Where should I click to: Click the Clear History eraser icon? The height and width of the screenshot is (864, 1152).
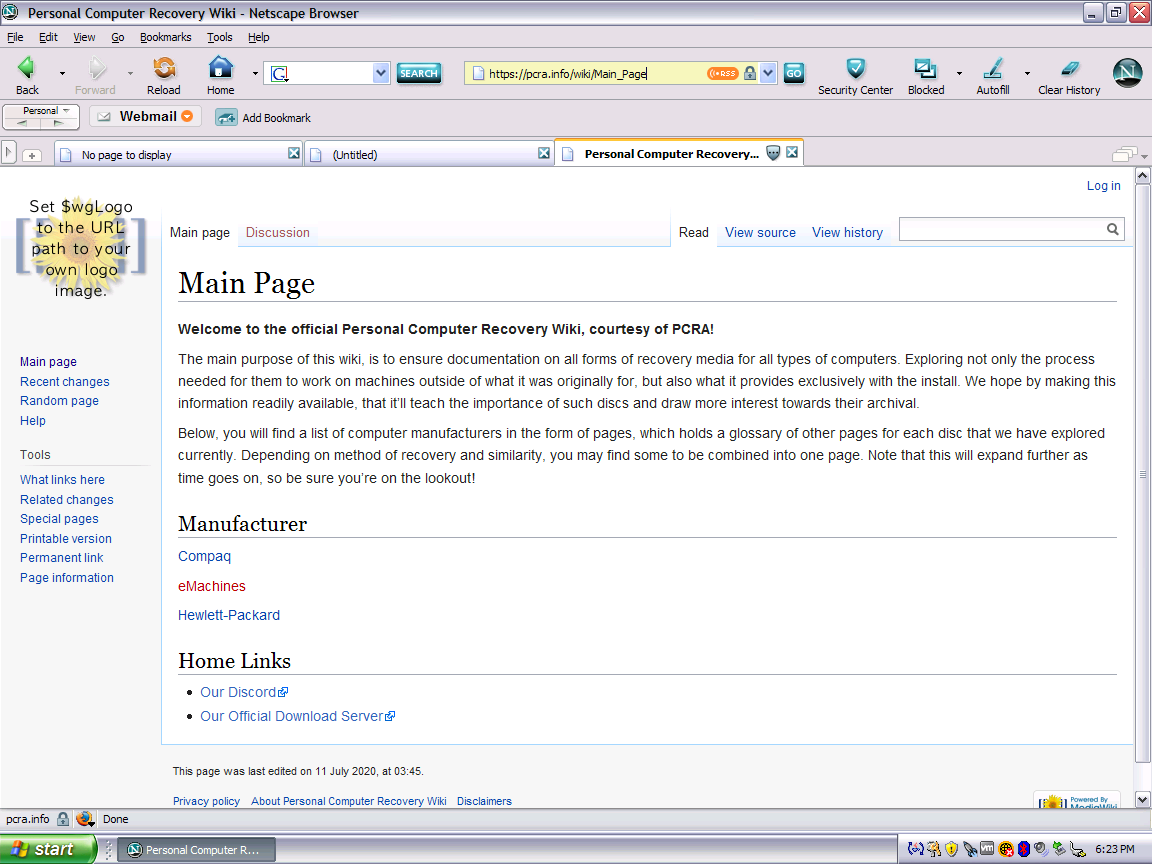click(x=1070, y=68)
